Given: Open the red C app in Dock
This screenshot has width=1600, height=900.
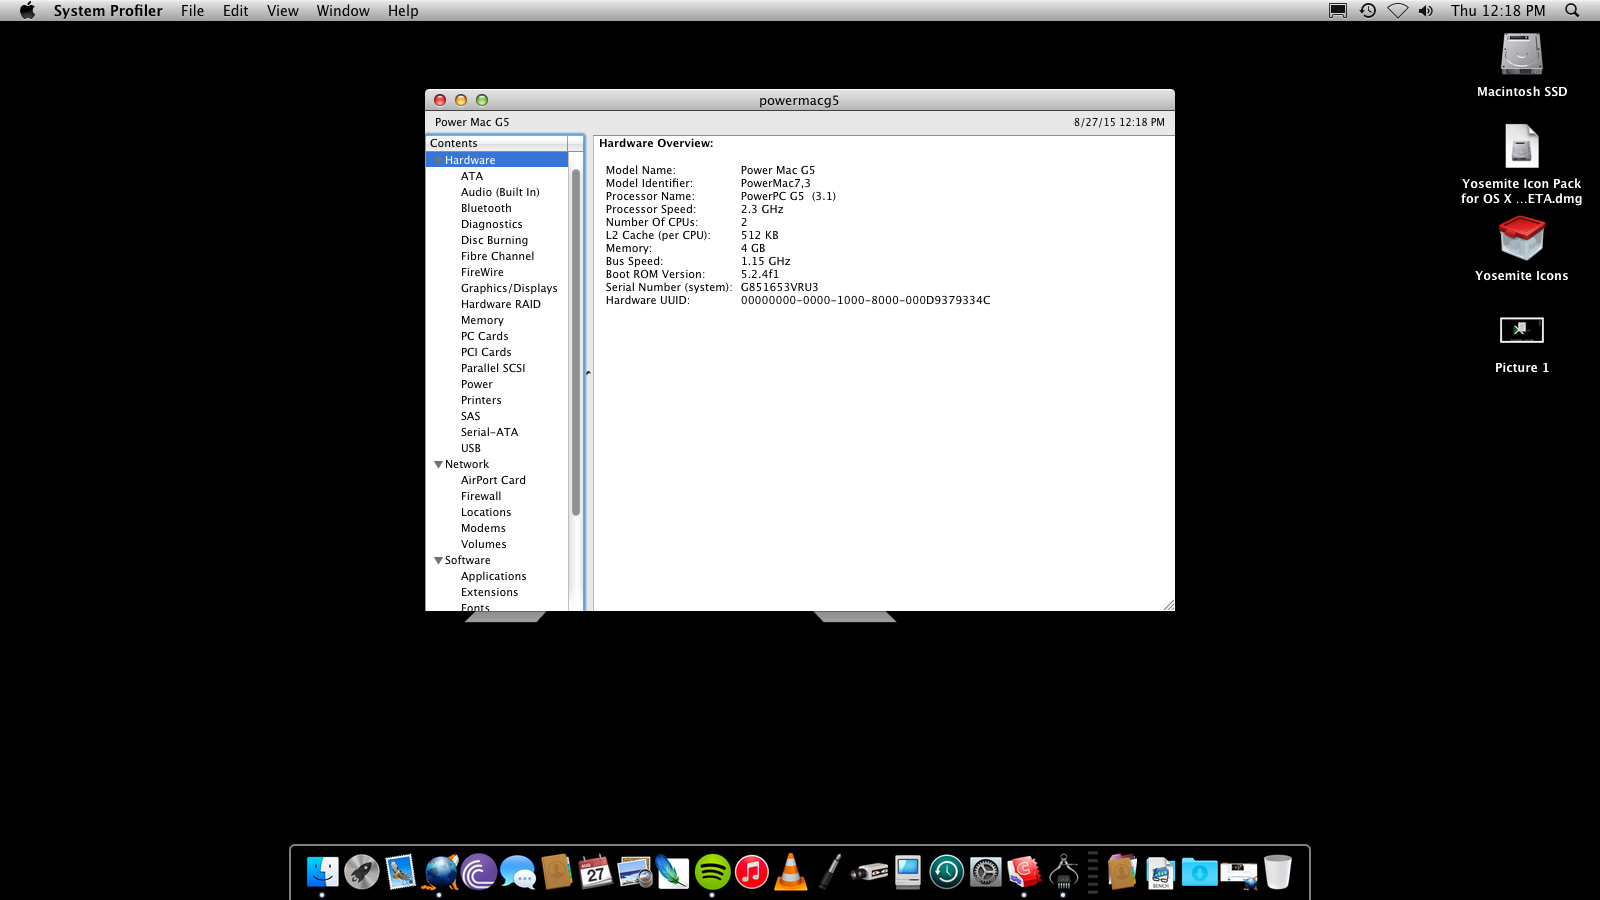Looking at the screenshot, I should pyautogui.click(x=1024, y=872).
